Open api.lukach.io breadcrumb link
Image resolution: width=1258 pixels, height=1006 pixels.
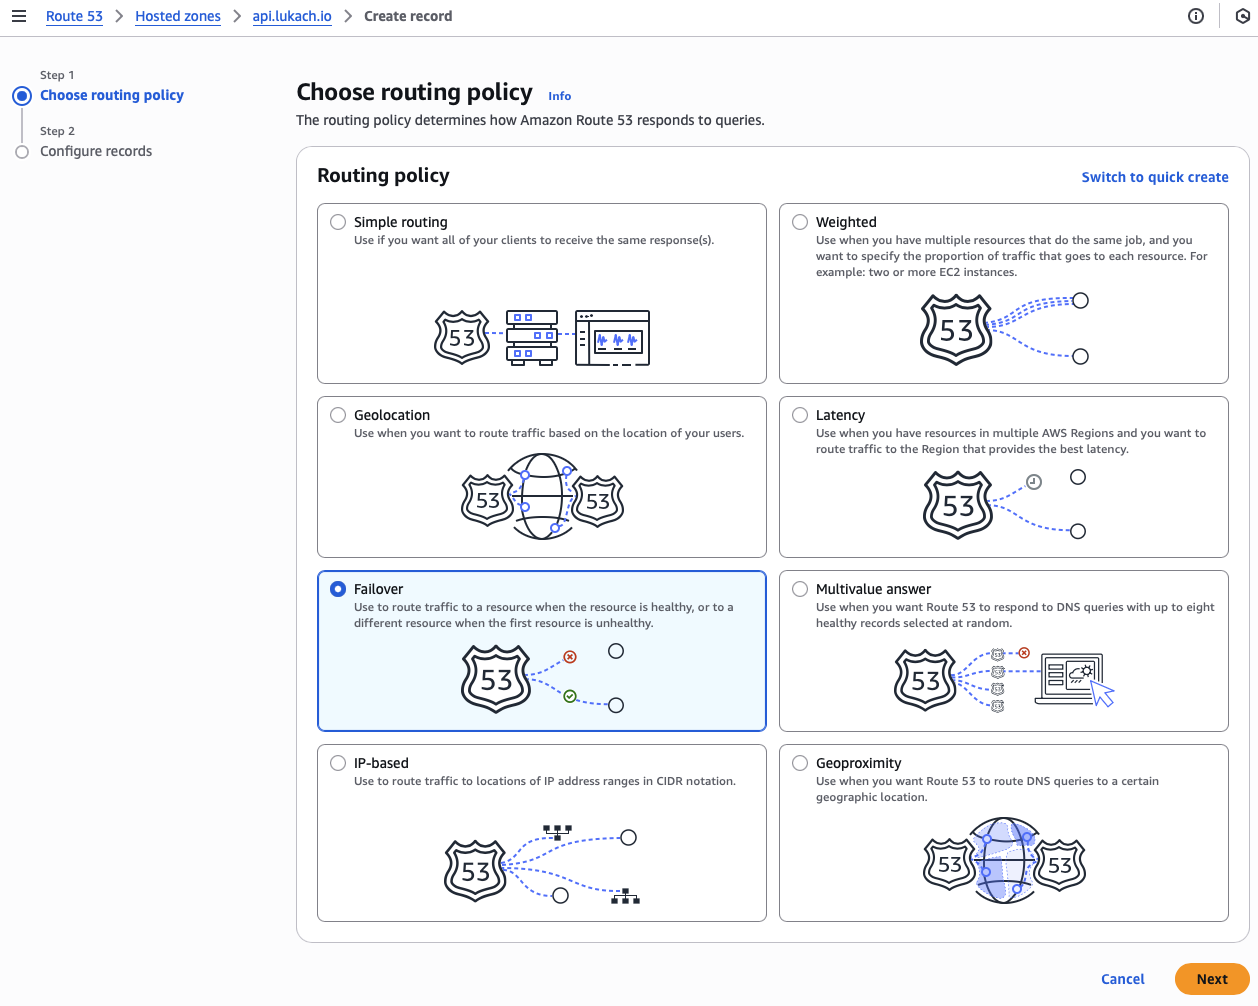tap(292, 16)
